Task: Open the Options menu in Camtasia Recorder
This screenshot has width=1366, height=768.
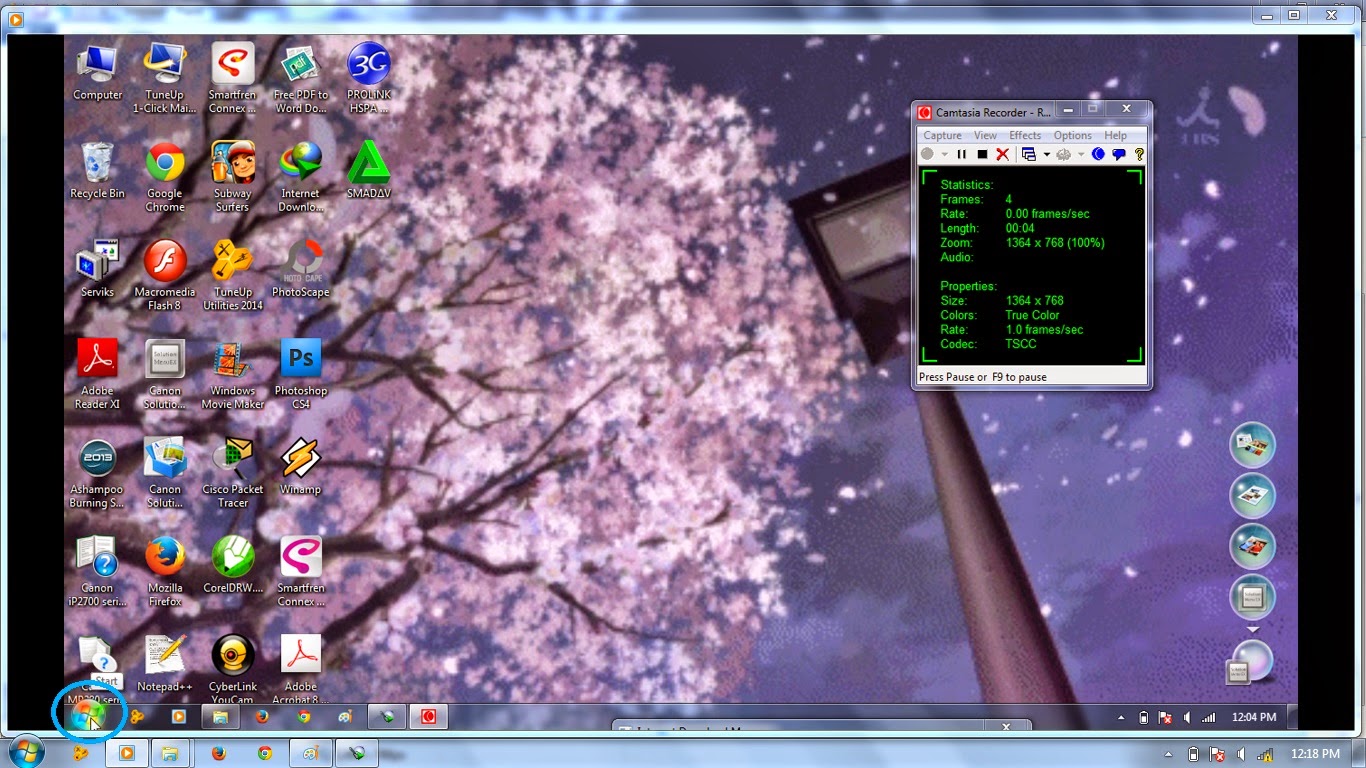Action: click(1072, 135)
